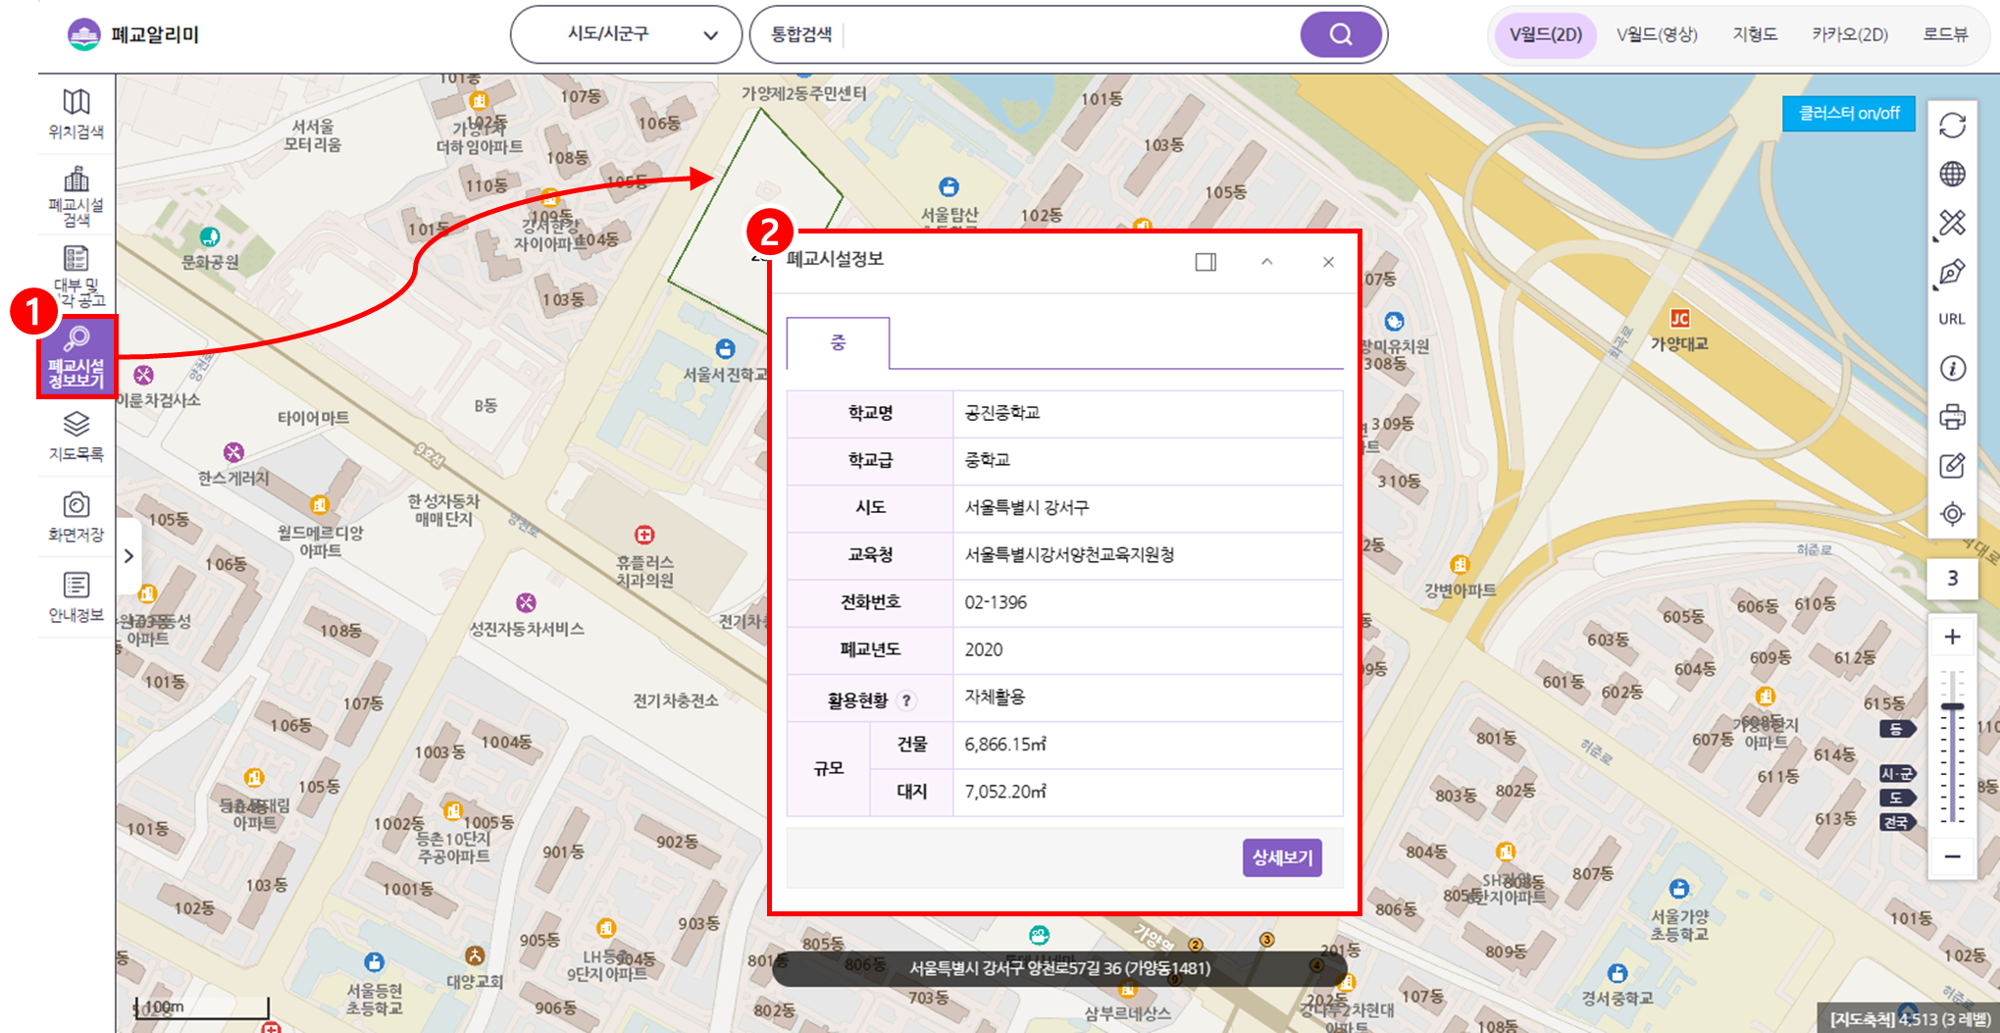Select the distance measurement tool
Image resolution: width=2000 pixels, height=1033 pixels.
[x=1950, y=224]
